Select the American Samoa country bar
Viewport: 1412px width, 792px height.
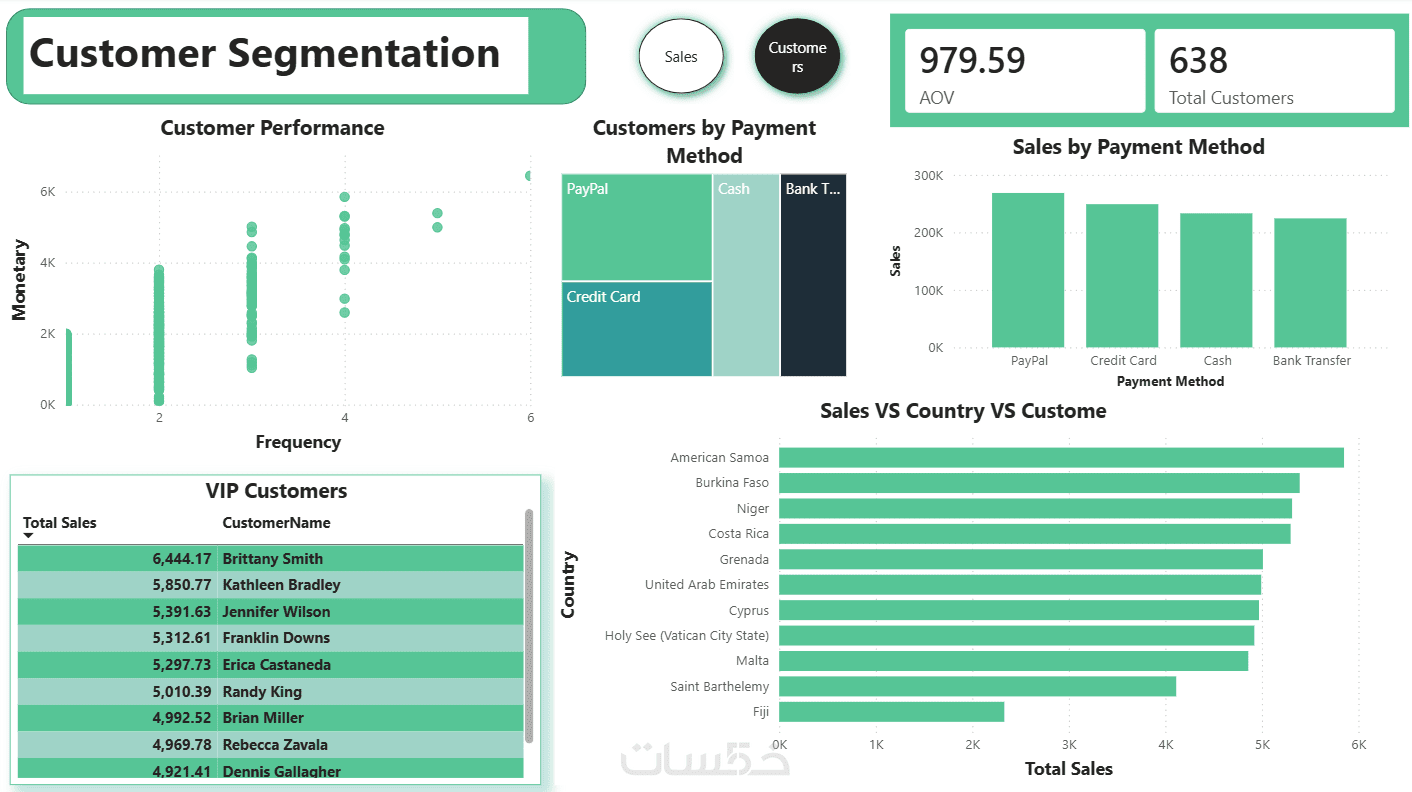[x=1061, y=457]
